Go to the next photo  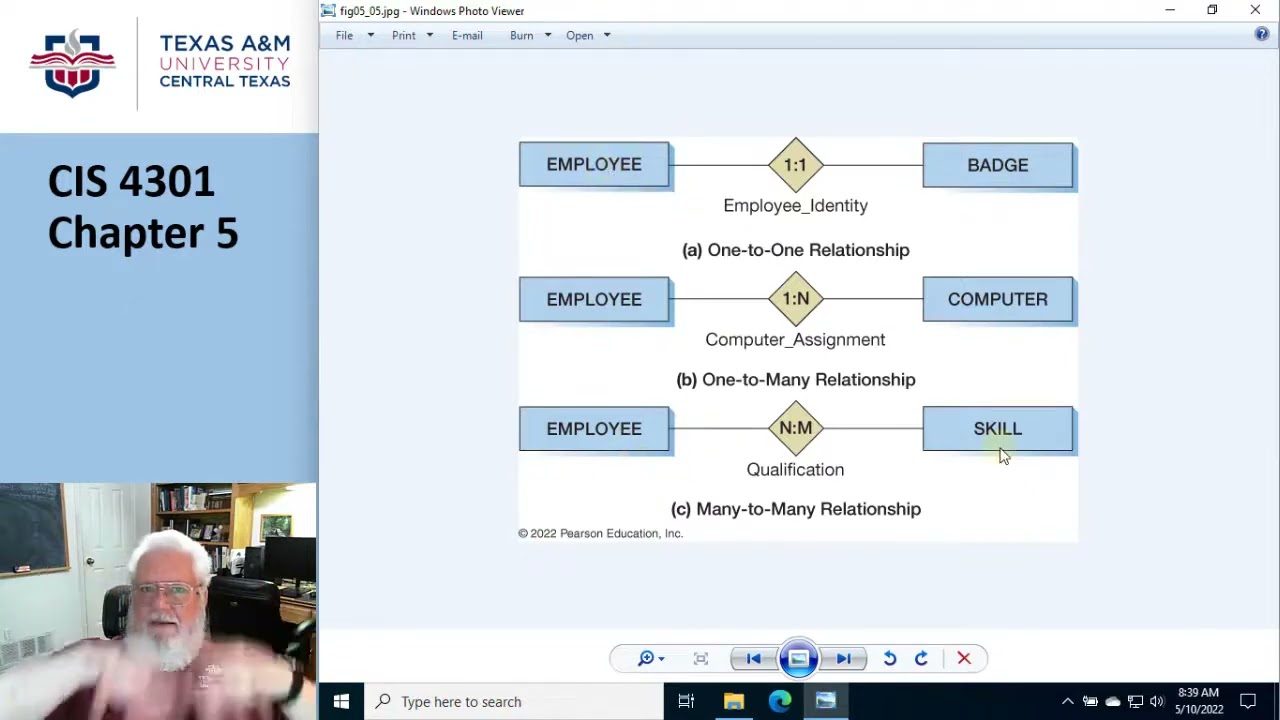(843, 658)
